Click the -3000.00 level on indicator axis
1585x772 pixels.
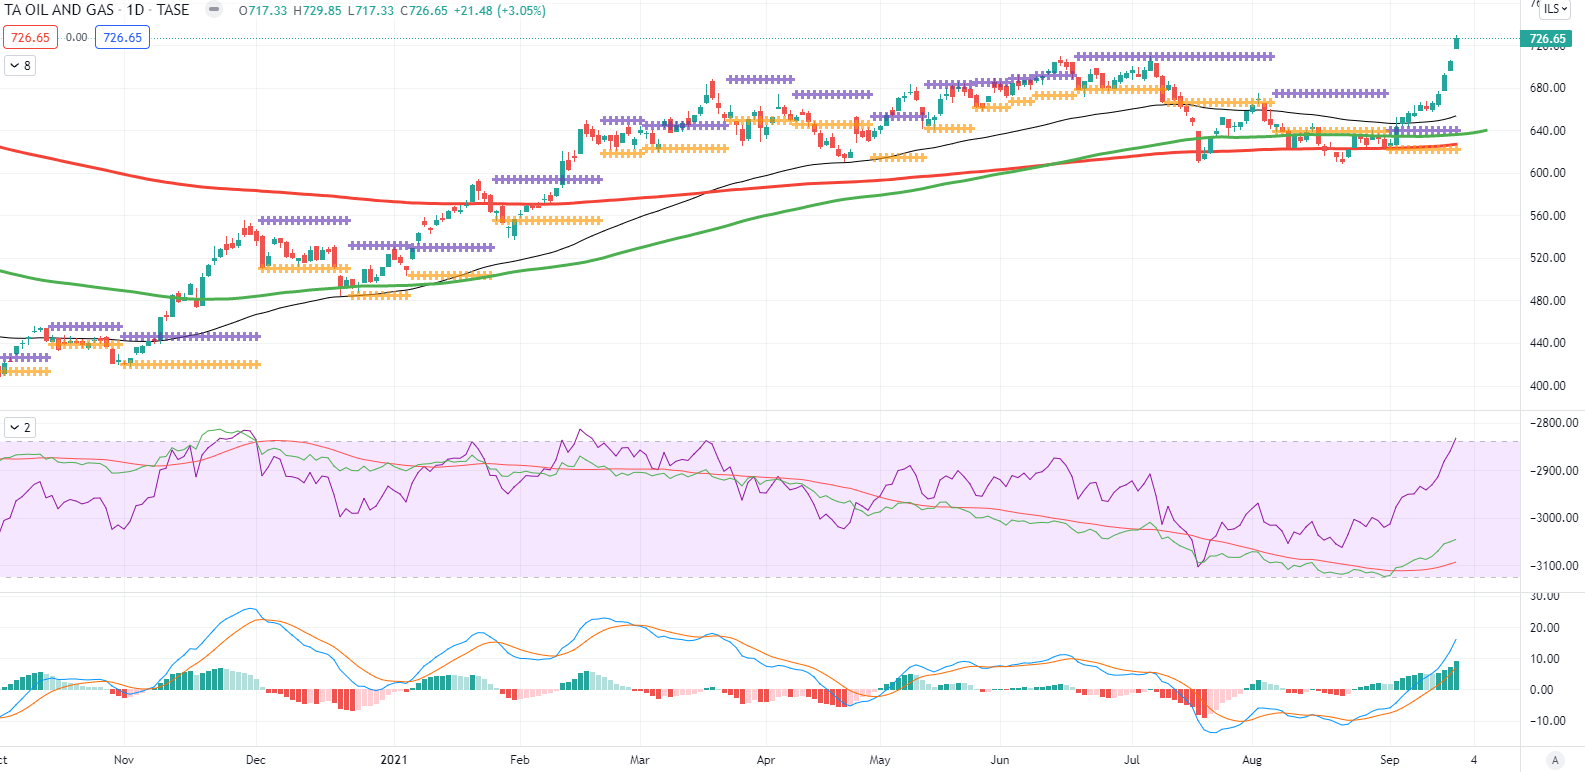(x=1548, y=518)
